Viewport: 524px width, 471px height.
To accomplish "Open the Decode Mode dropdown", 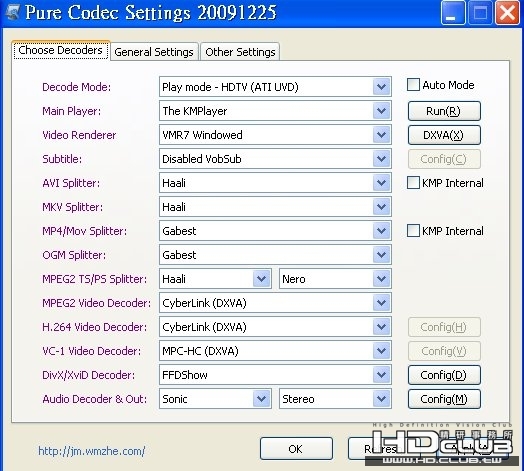I will click(275, 87).
